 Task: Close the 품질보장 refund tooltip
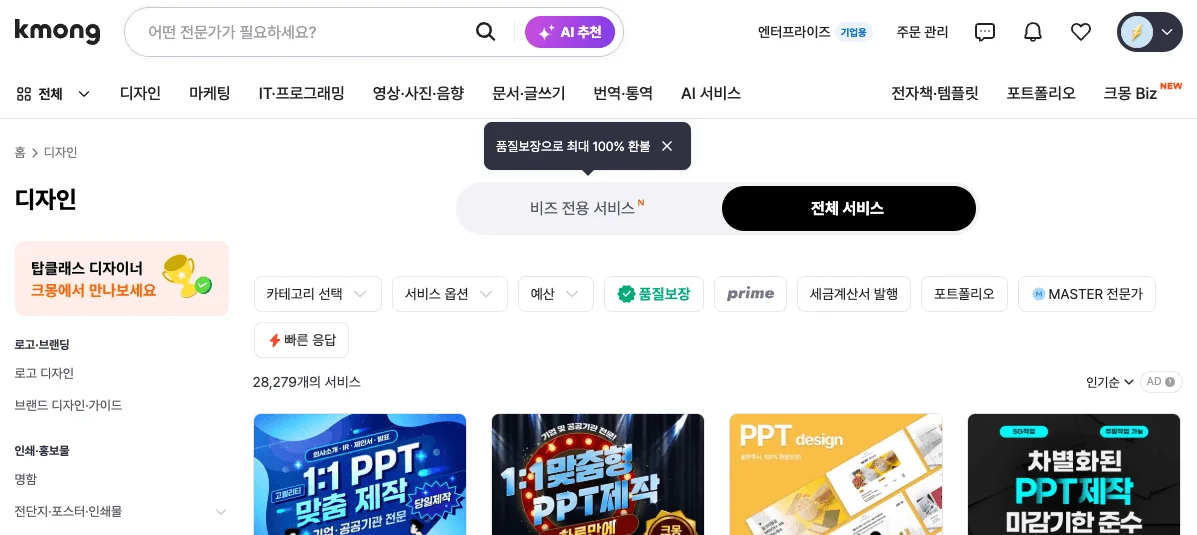click(667, 146)
